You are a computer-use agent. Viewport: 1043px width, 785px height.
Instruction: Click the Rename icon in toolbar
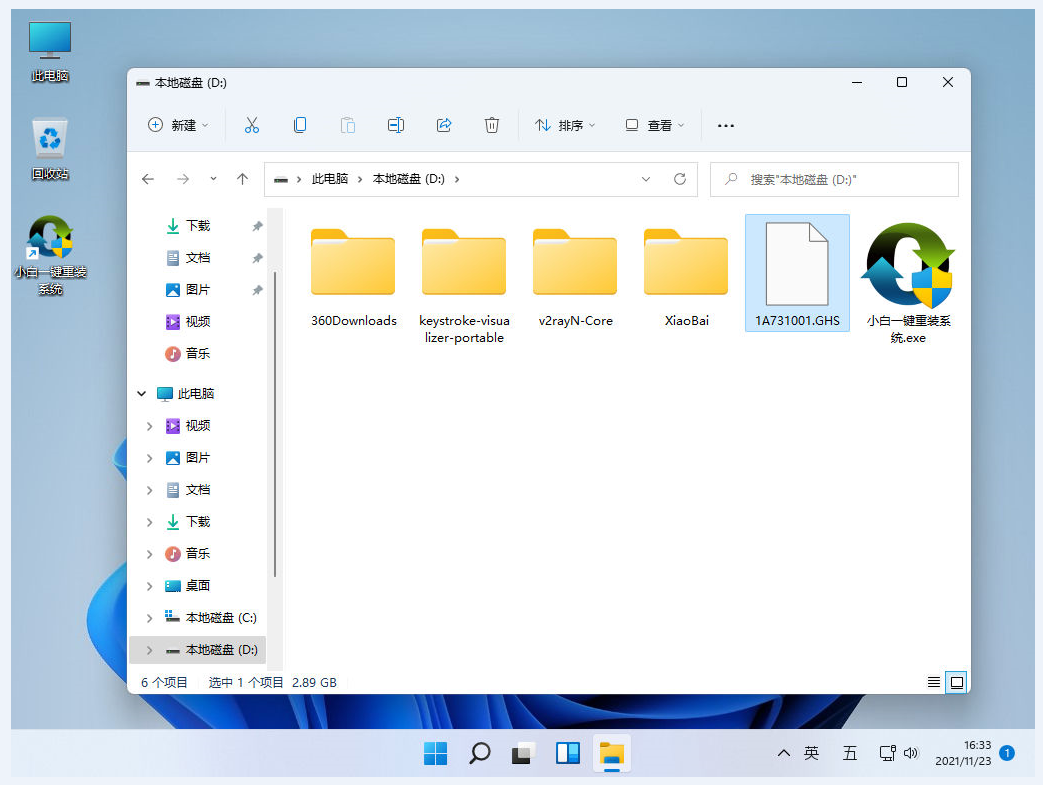395,125
